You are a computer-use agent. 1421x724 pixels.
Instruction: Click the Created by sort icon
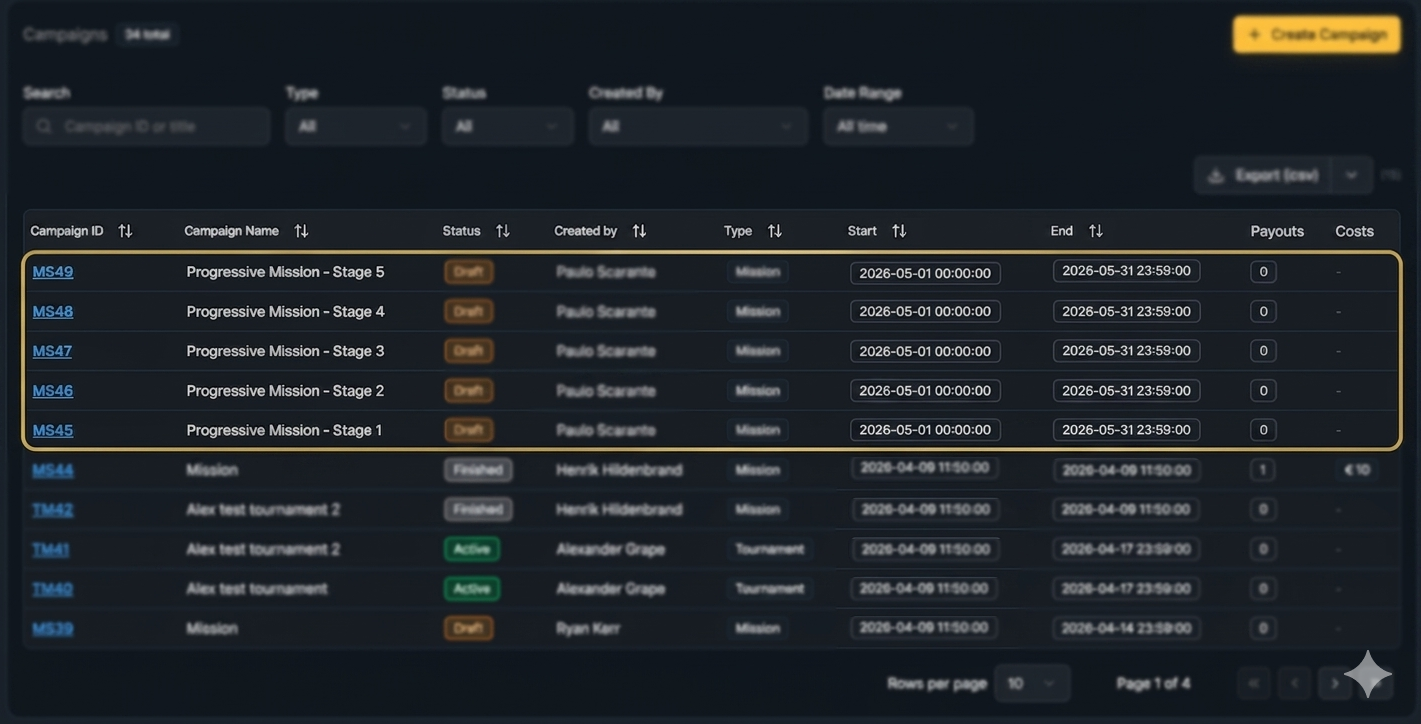coord(639,231)
